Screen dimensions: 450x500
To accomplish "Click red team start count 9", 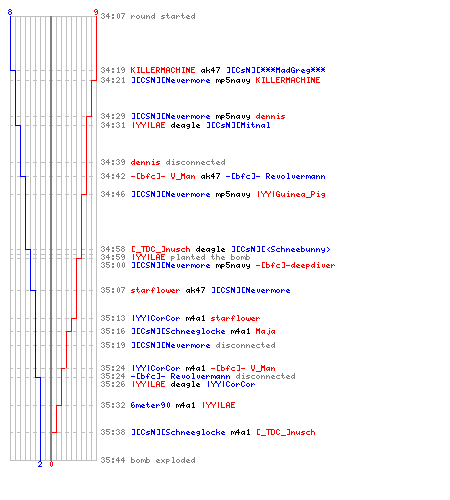I will (x=96, y=12).
